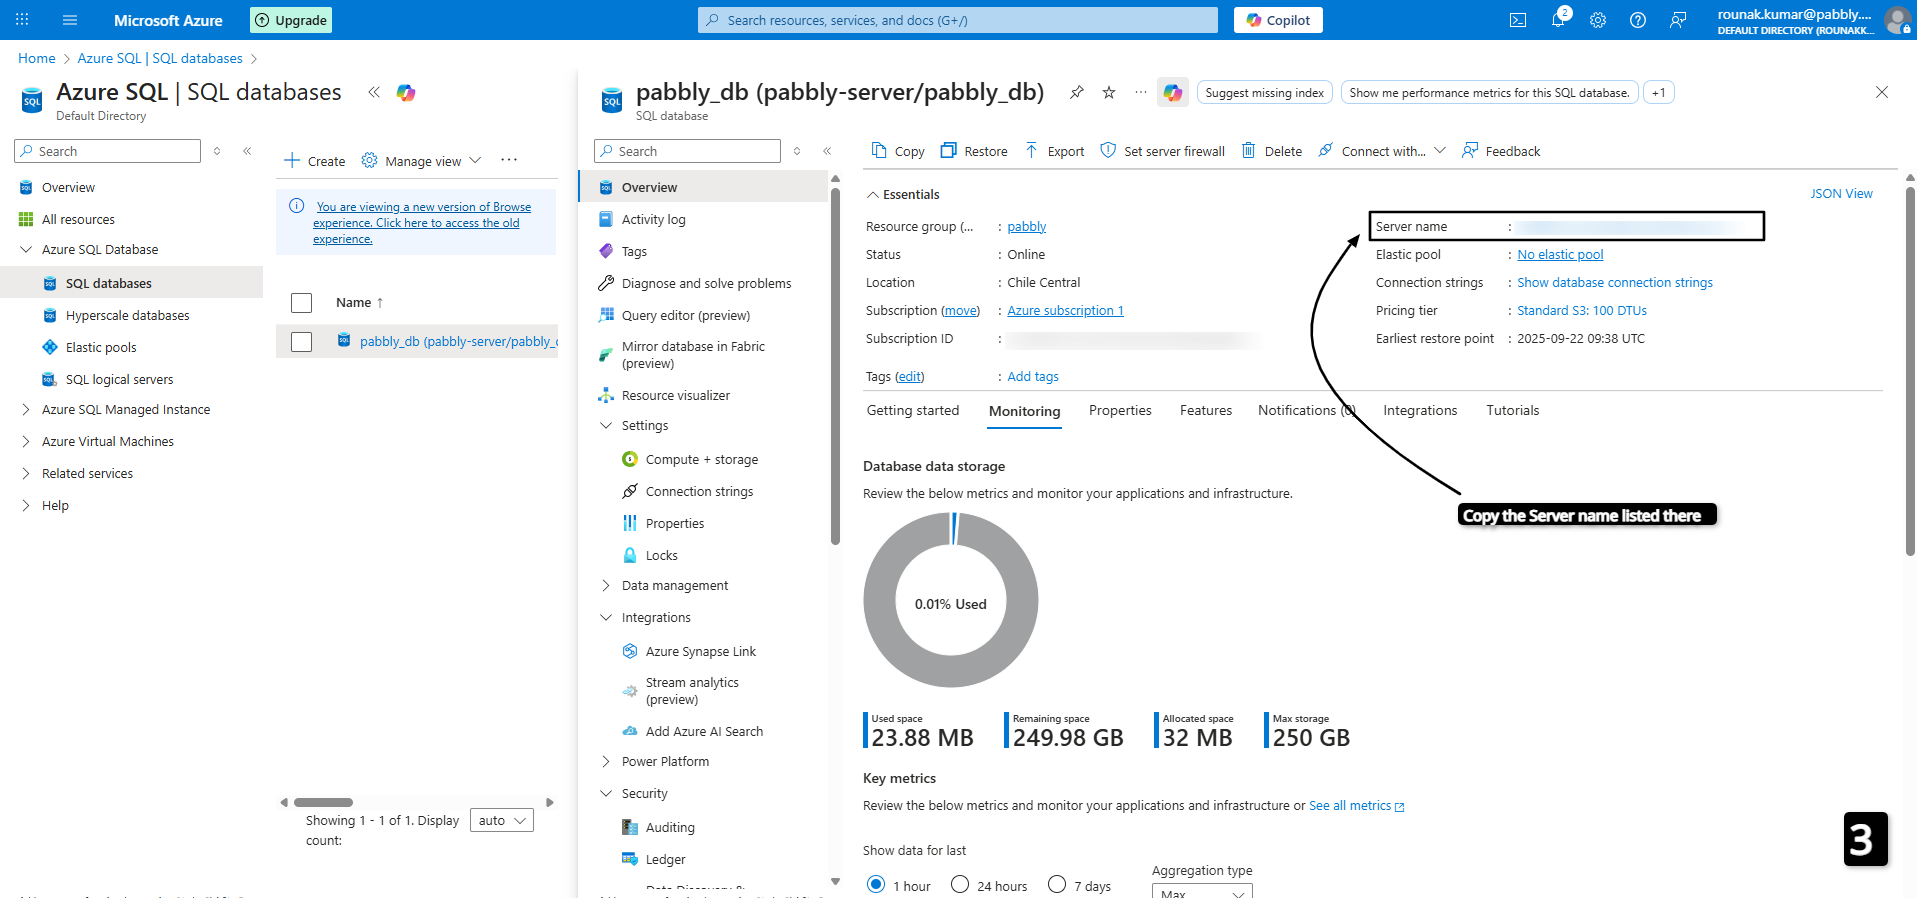Expand the Data management menu group
The height and width of the screenshot is (898, 1917).
606,586
